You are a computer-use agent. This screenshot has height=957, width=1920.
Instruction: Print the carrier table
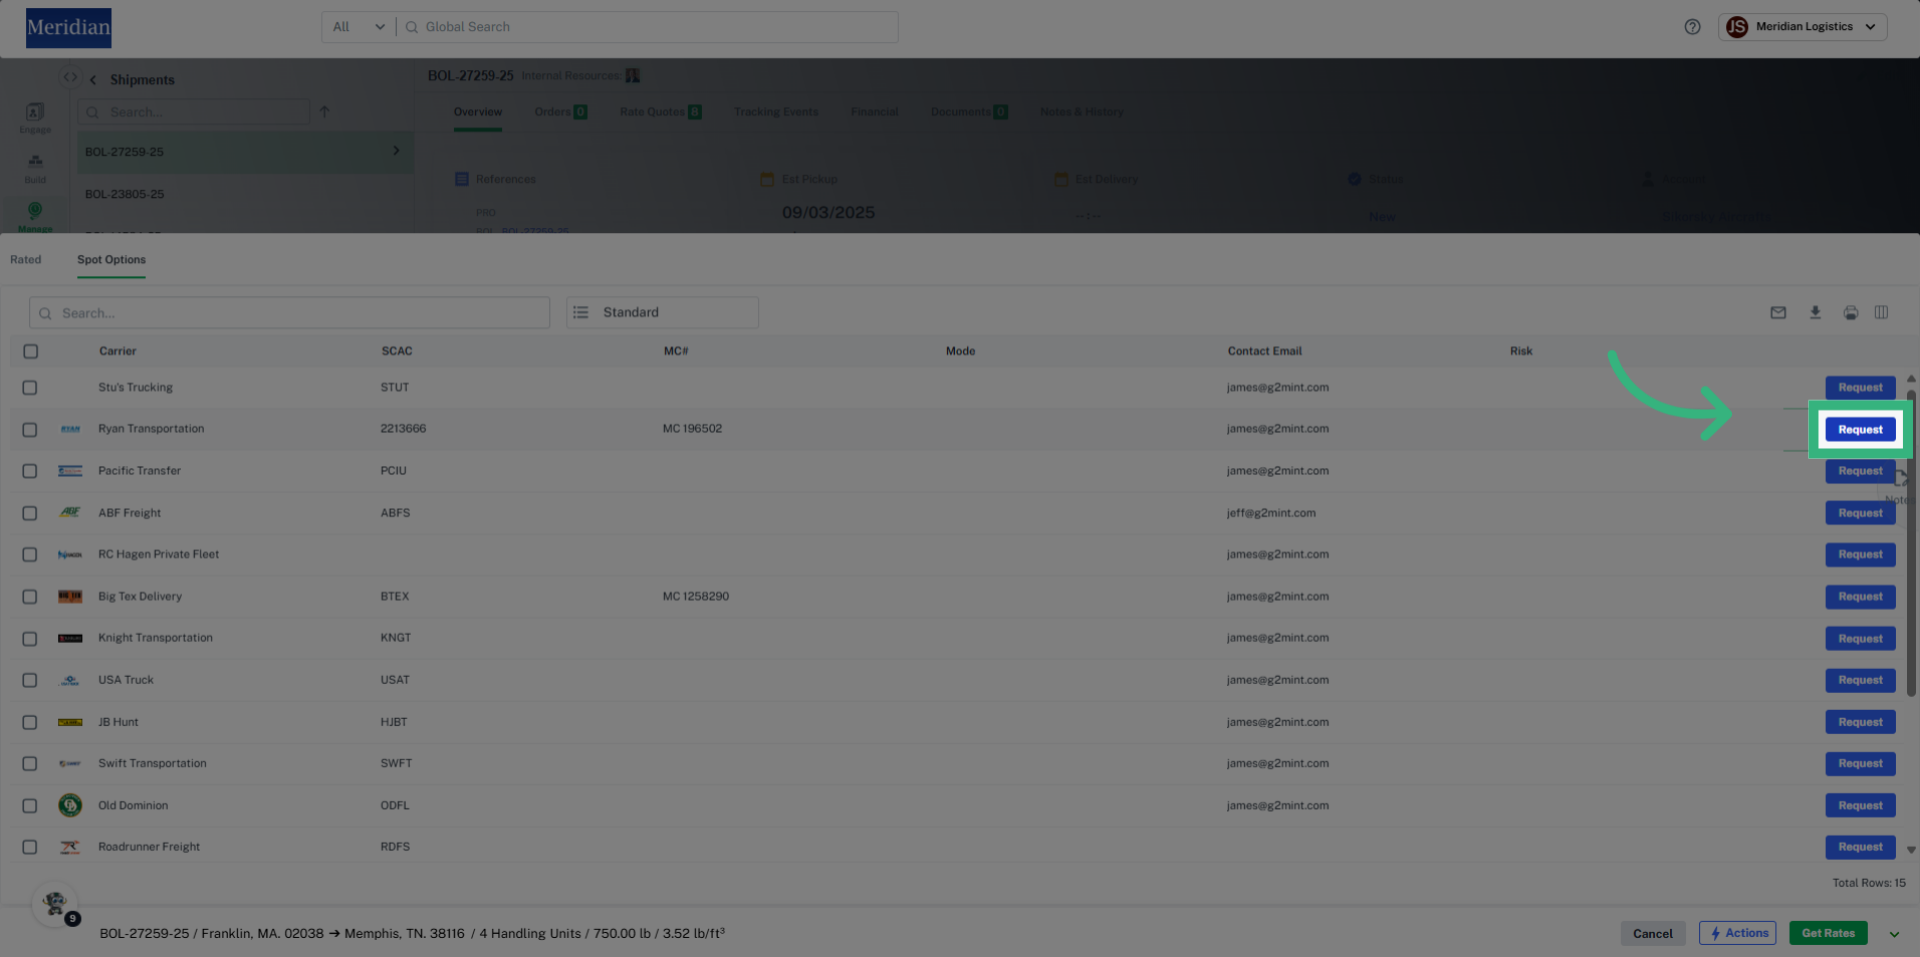tap(1851, 313)
